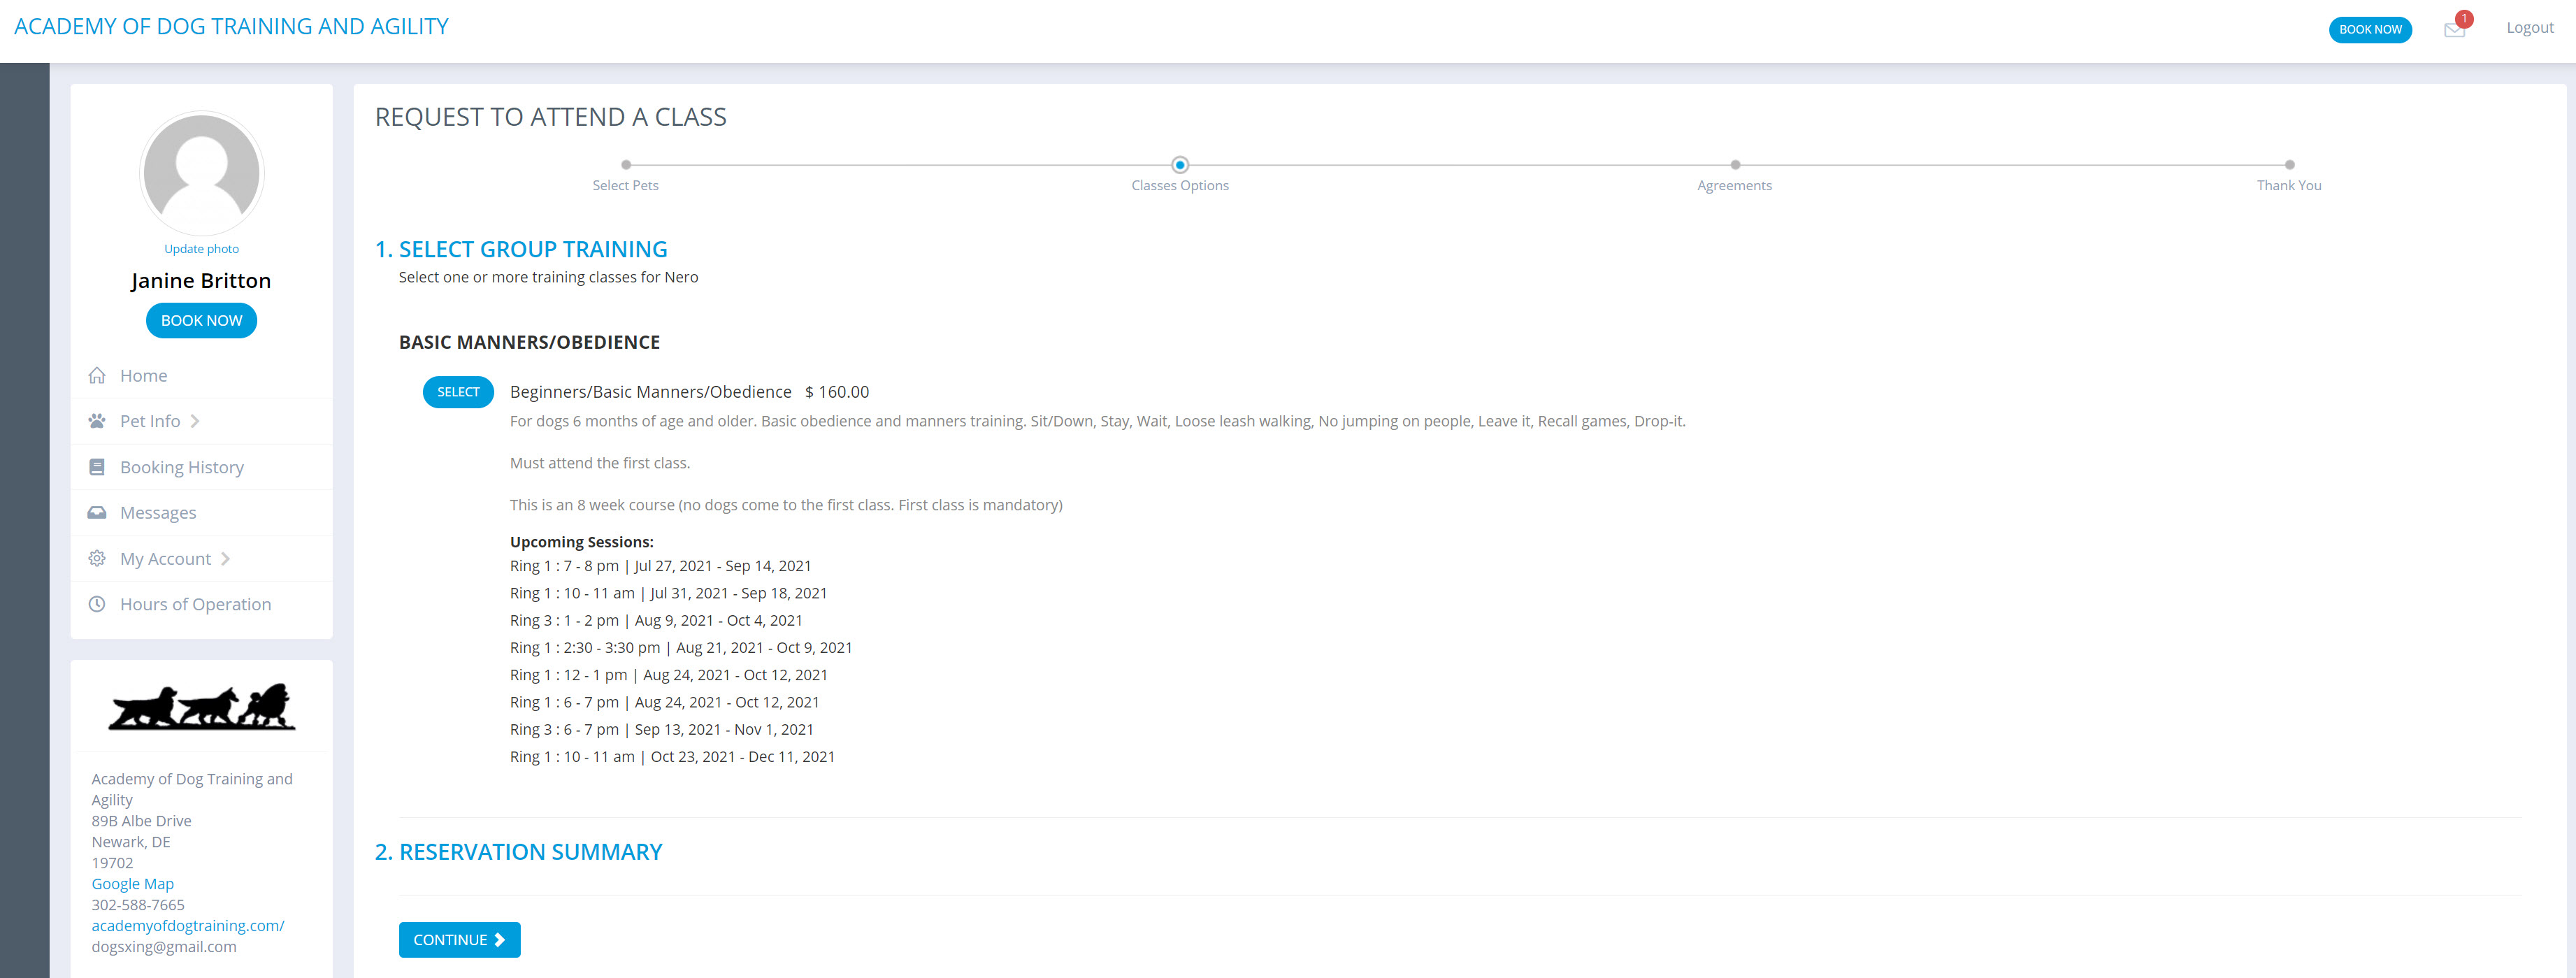This screenshot has height=978, width=2576.
Task: Click the gear icon beside My Account
Action: pos(97,558)
